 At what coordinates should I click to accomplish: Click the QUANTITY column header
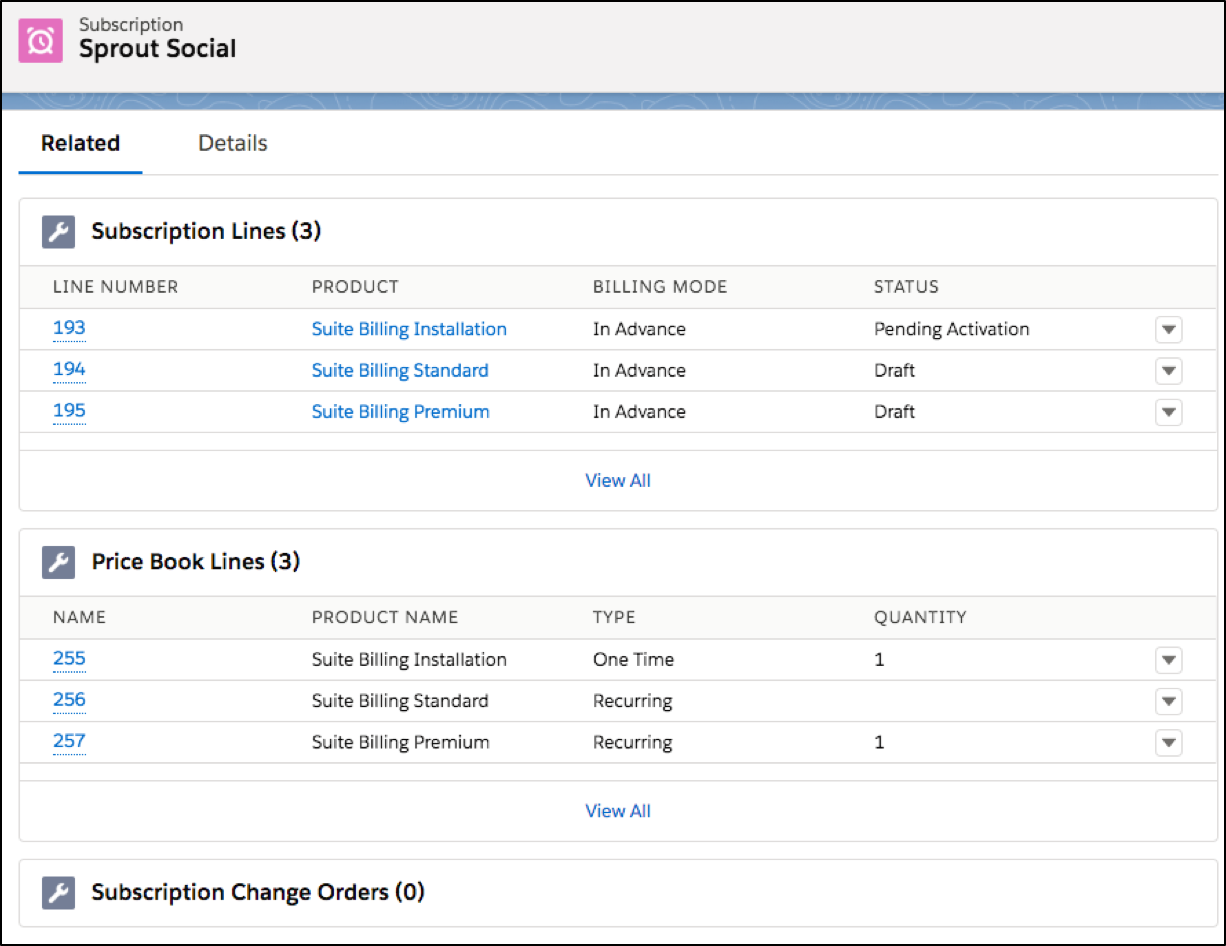click(x=920, y=617)
